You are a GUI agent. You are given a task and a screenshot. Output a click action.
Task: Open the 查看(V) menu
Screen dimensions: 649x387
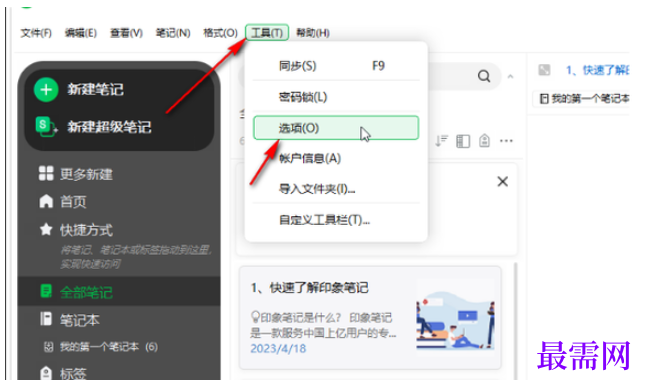[126, 33]
